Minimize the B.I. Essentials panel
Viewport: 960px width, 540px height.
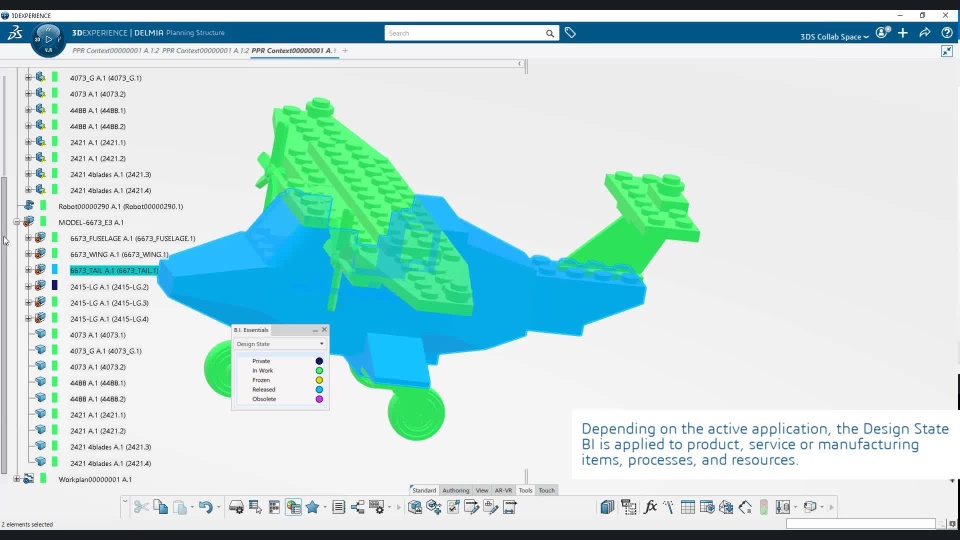click(x=315, y=330)
